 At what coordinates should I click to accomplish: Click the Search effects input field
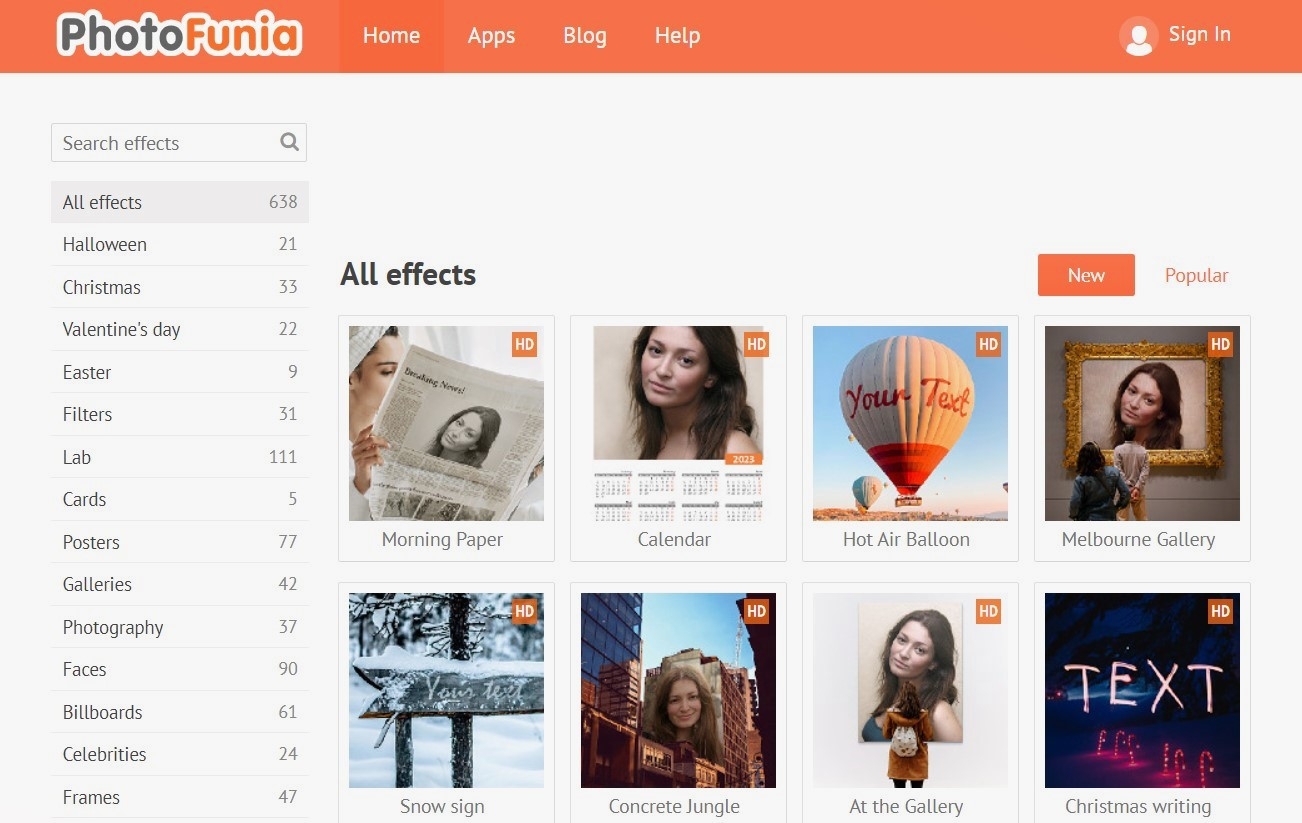click(x=160, y=142)
